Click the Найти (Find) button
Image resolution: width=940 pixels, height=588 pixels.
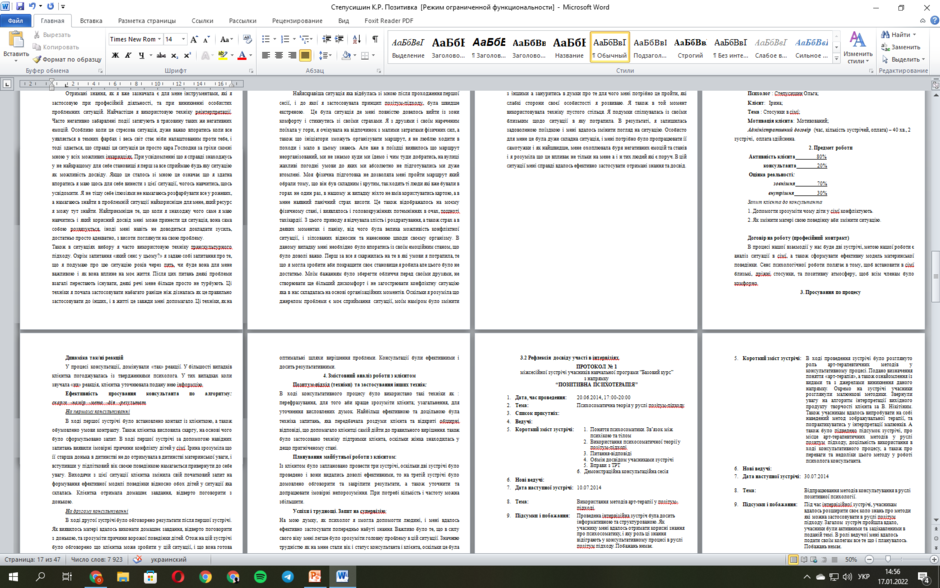[x=899, y=35]
